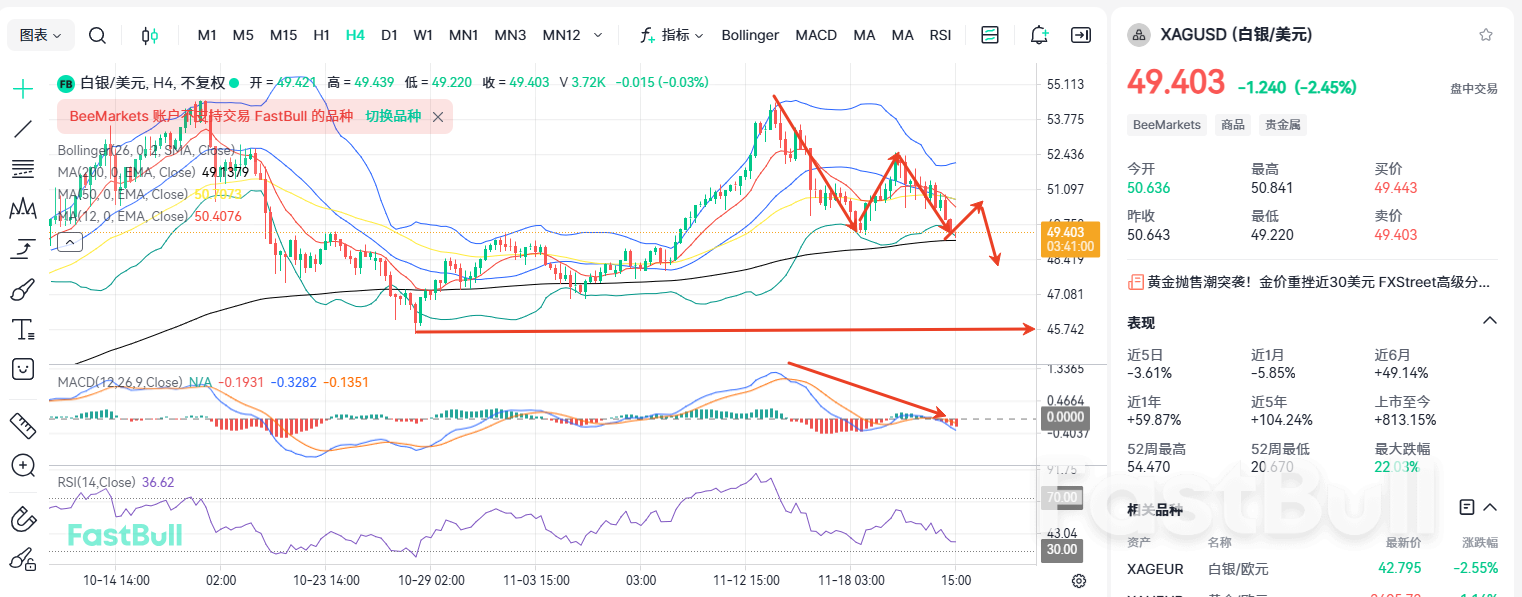
Task: Add the Bollinger indicator shortcut
Action: [x=749, y=35]
